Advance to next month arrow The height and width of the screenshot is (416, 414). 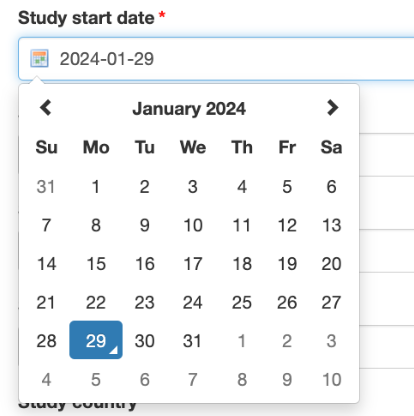click(332, 108)
